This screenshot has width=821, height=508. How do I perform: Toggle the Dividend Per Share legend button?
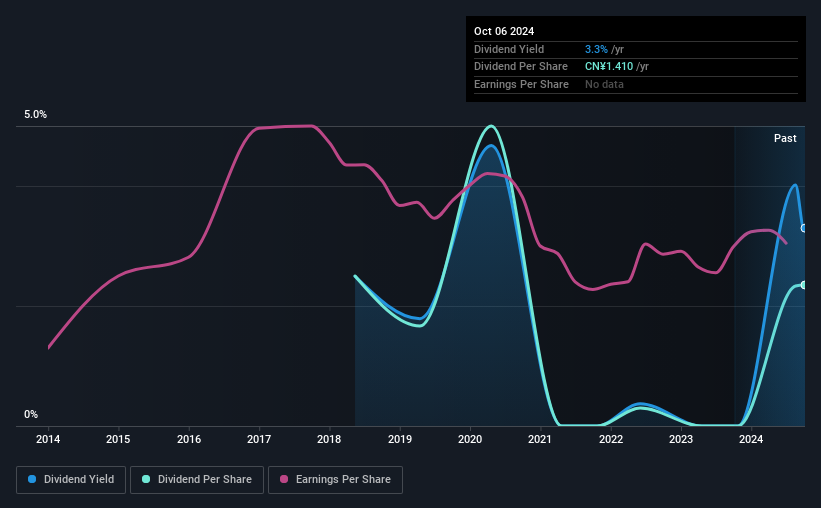coord(197,480)
